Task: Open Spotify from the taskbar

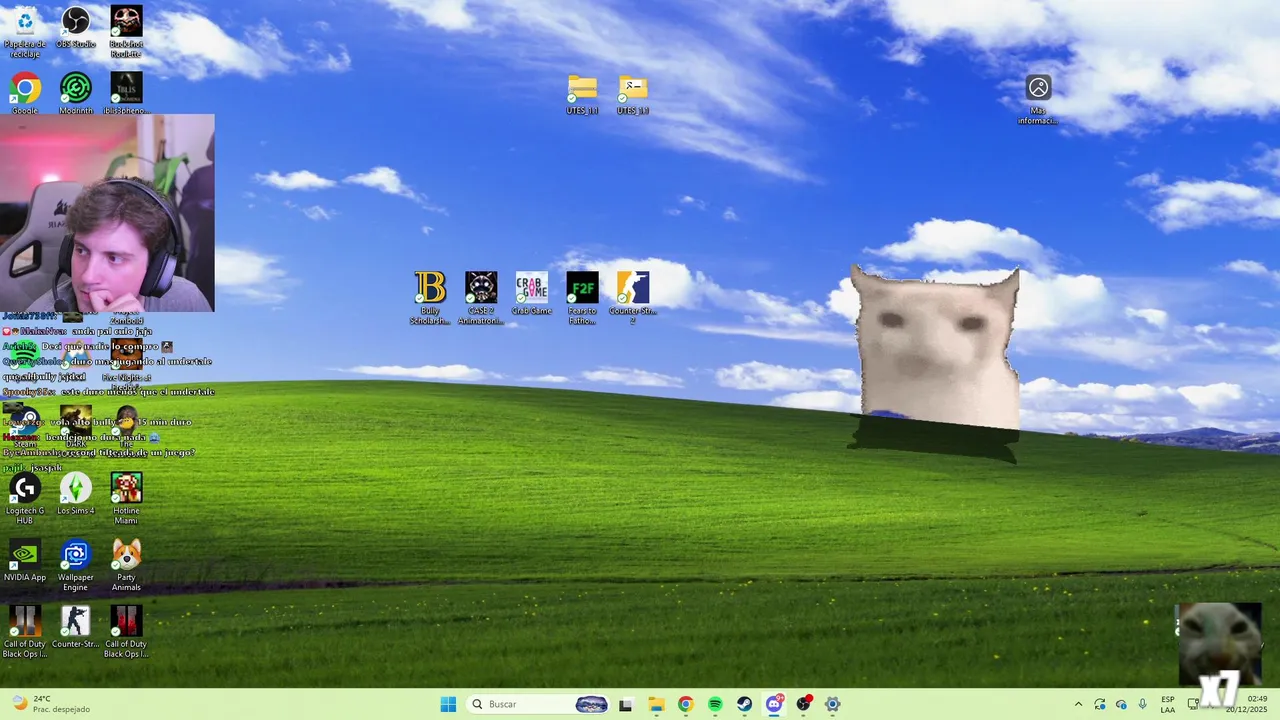Action: coord(715,704)
